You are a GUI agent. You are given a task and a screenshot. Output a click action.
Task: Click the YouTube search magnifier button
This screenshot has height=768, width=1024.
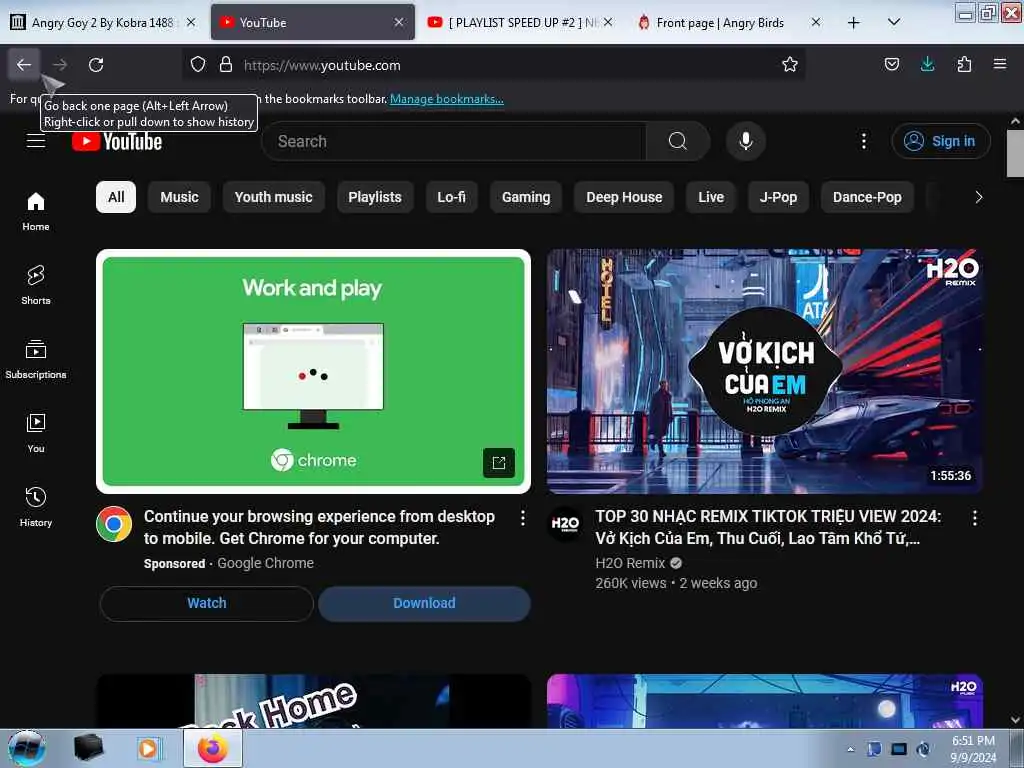(x=678, y=141)
